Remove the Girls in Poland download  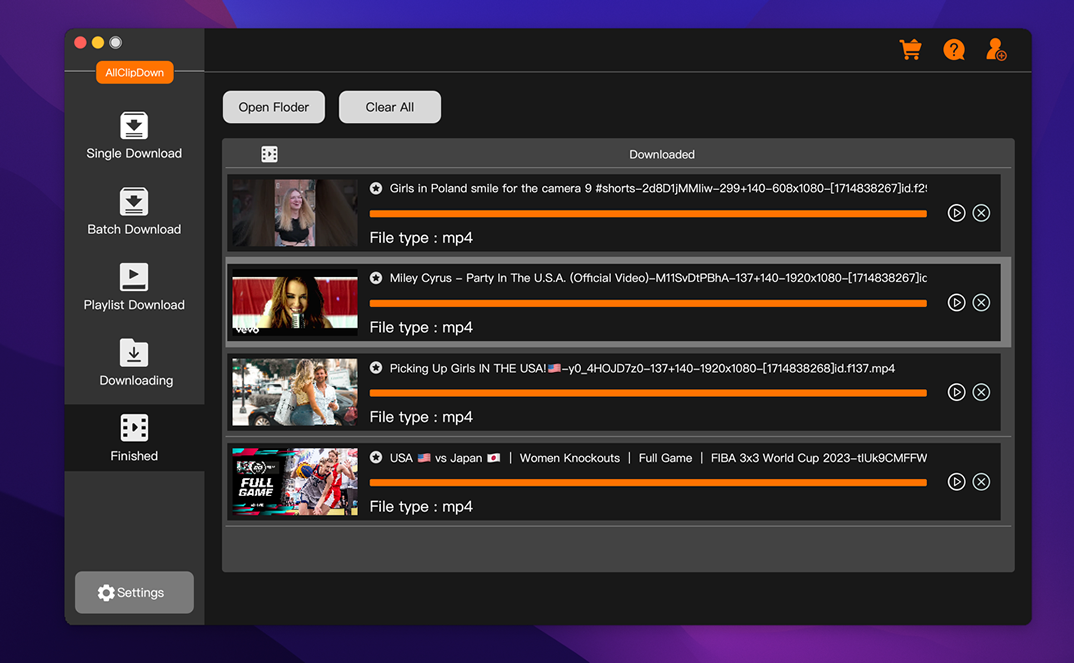click(982, 213)
